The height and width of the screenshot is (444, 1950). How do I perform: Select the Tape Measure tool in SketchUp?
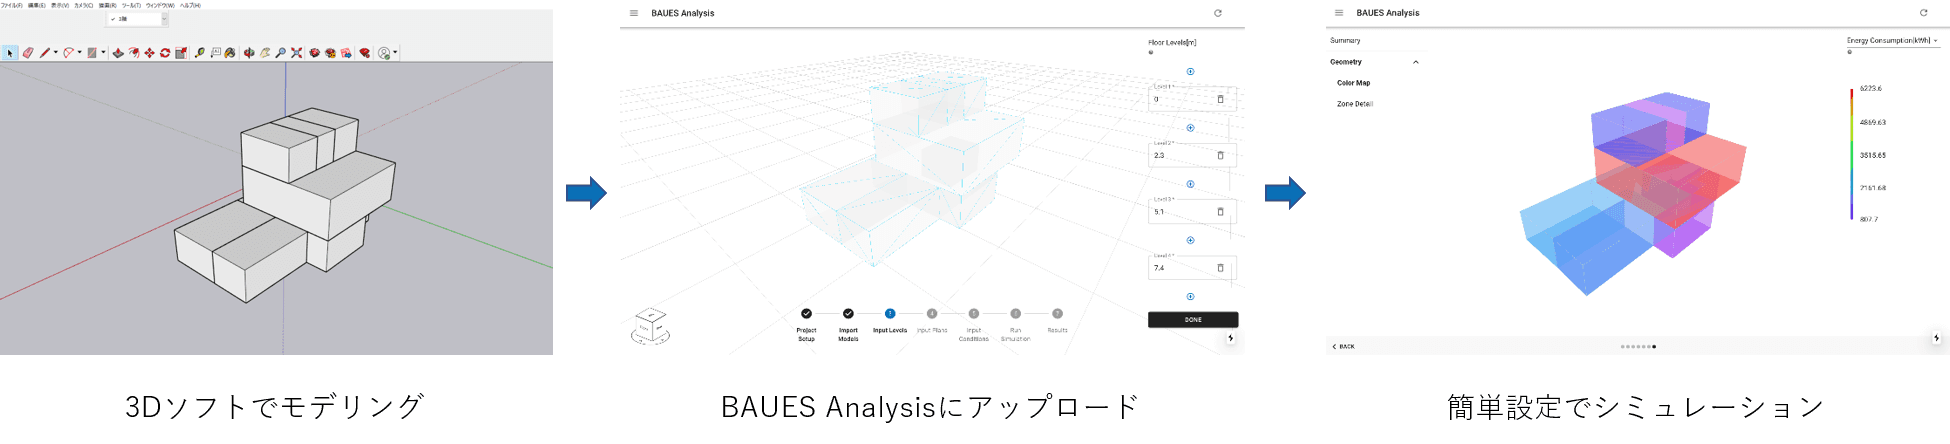[x=200, y=53]
